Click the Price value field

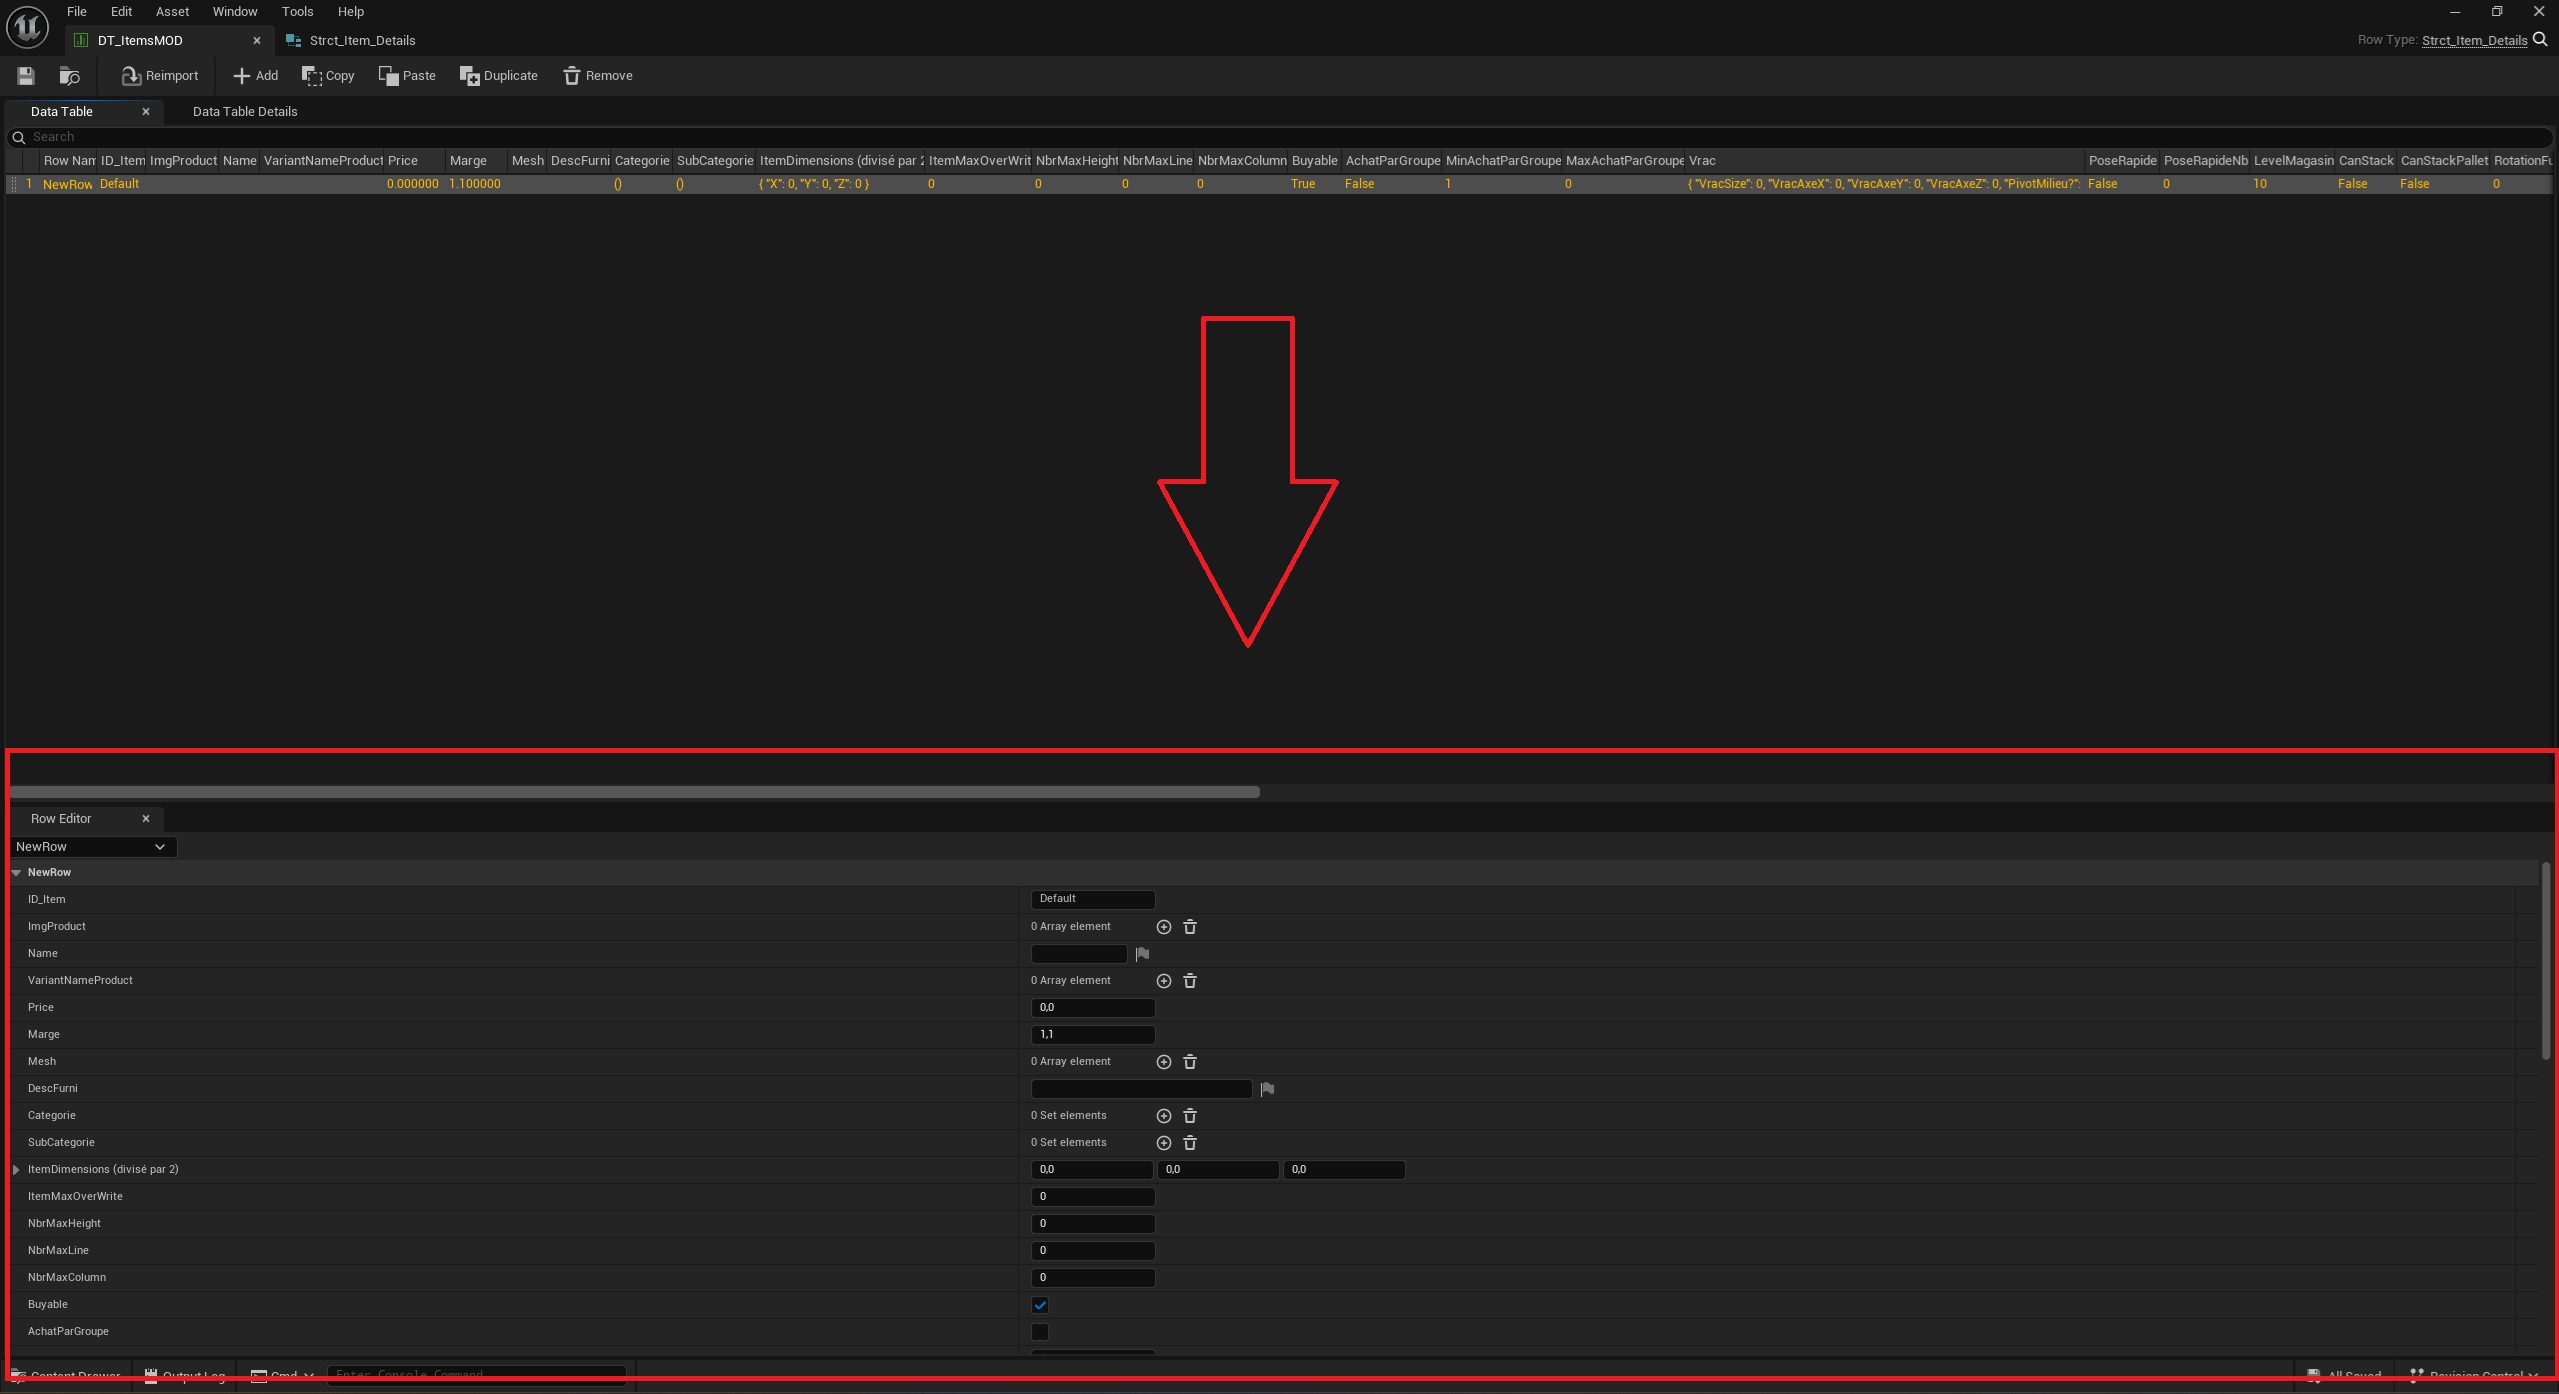(x=1093, y=1008)
